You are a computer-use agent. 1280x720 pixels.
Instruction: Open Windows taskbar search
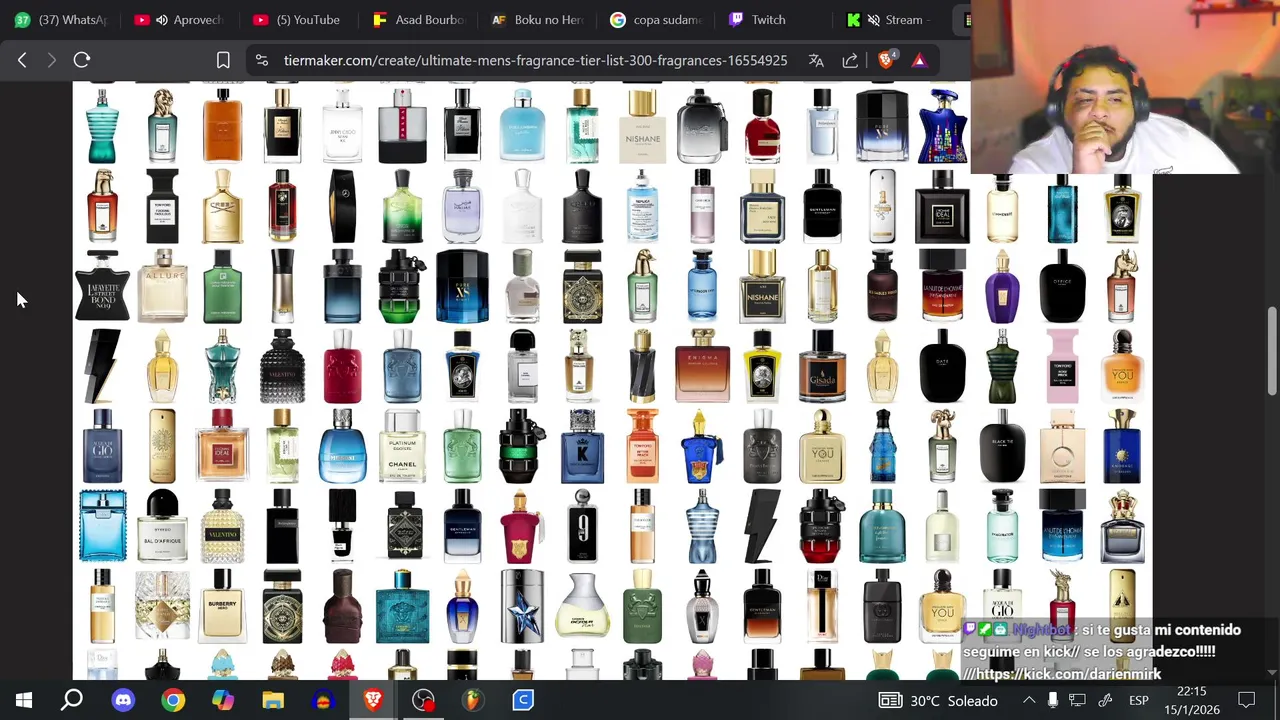click(72, 700)
